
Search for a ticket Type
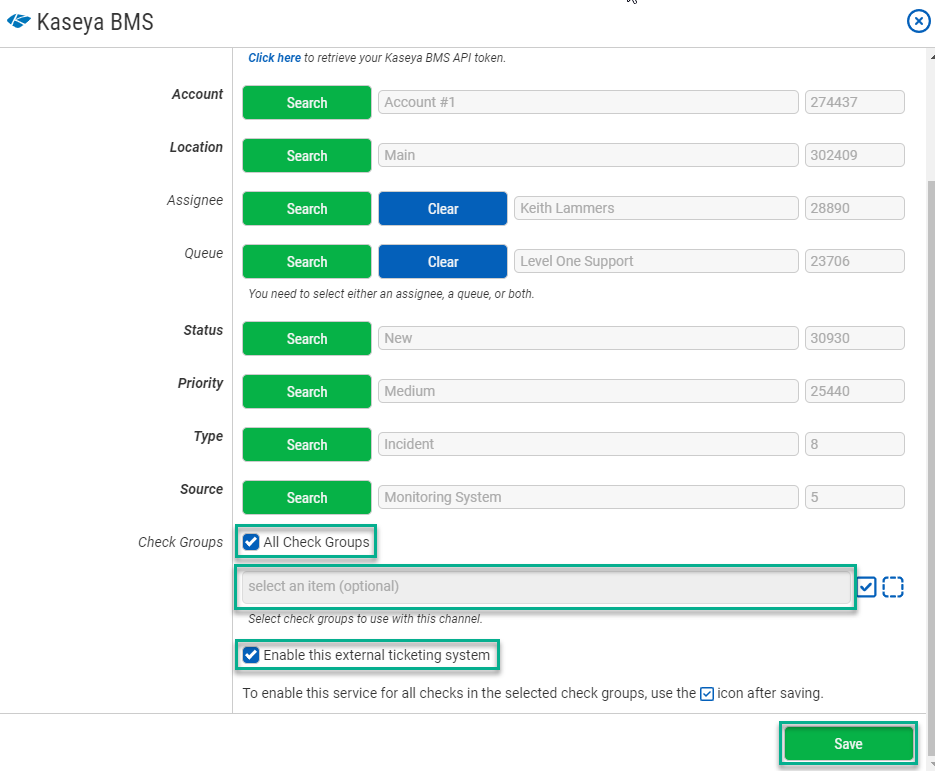click(306, 444)
